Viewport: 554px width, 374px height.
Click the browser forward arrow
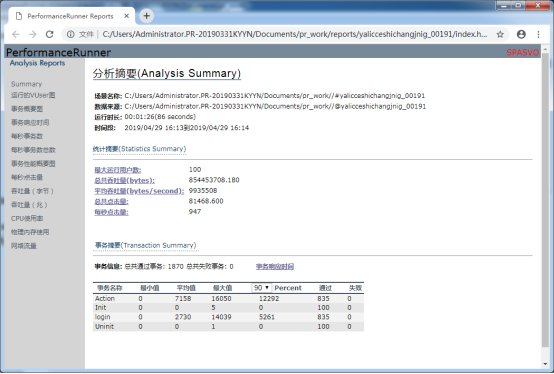pos(33,34)
